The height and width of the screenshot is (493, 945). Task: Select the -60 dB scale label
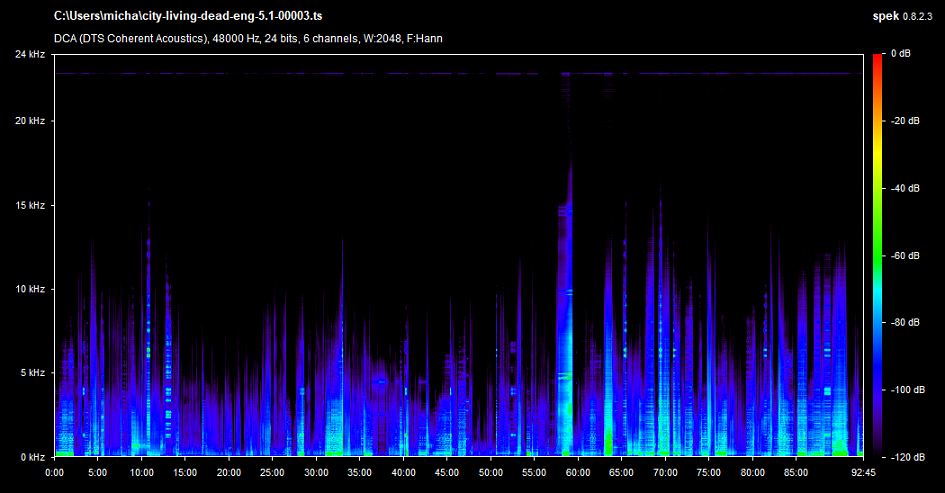tap(905, 255)
